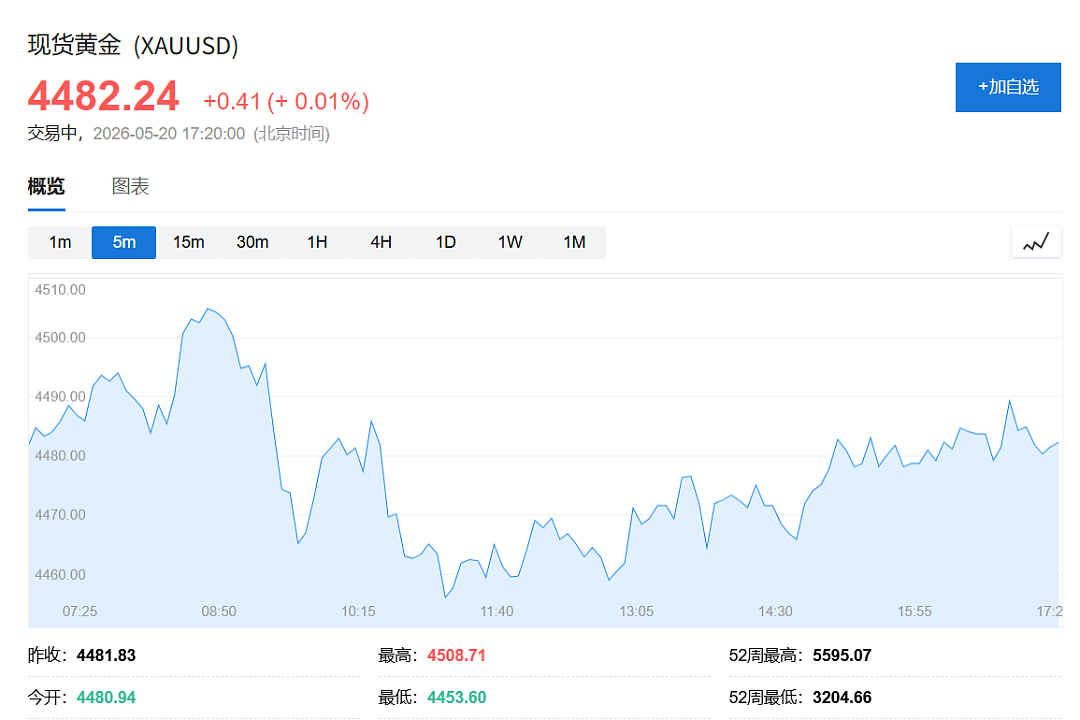Select the 1m timeframe
The width and height of the screenshot is (1080, 720).
click(60, 243)
